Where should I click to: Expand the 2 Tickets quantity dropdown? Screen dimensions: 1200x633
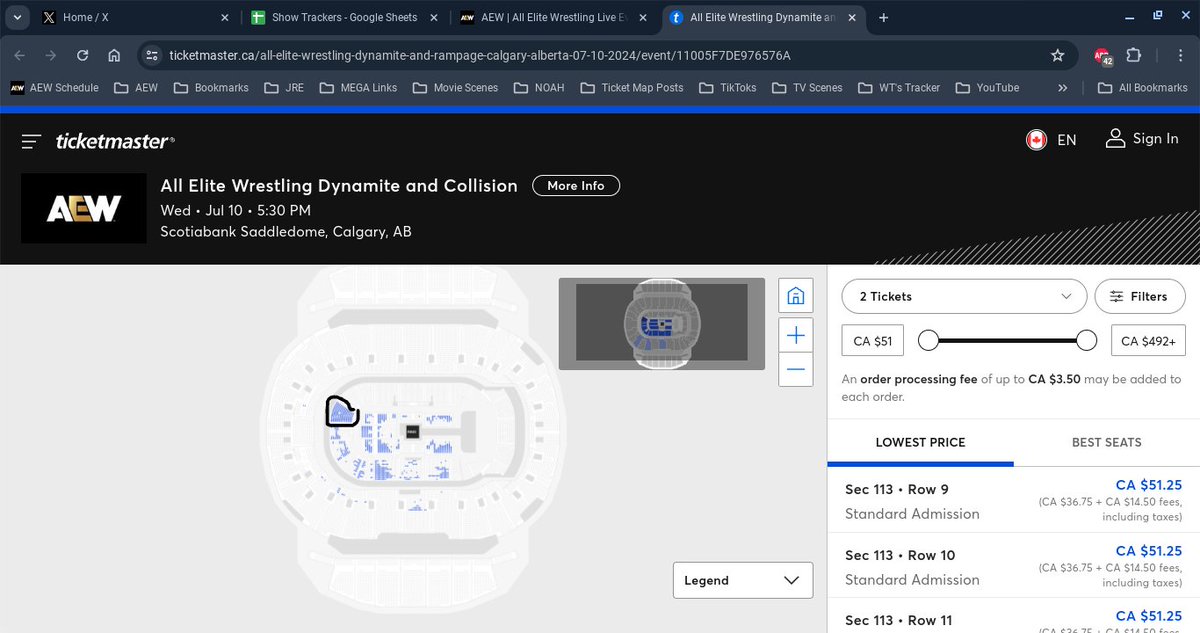click(x=964, y=296)
